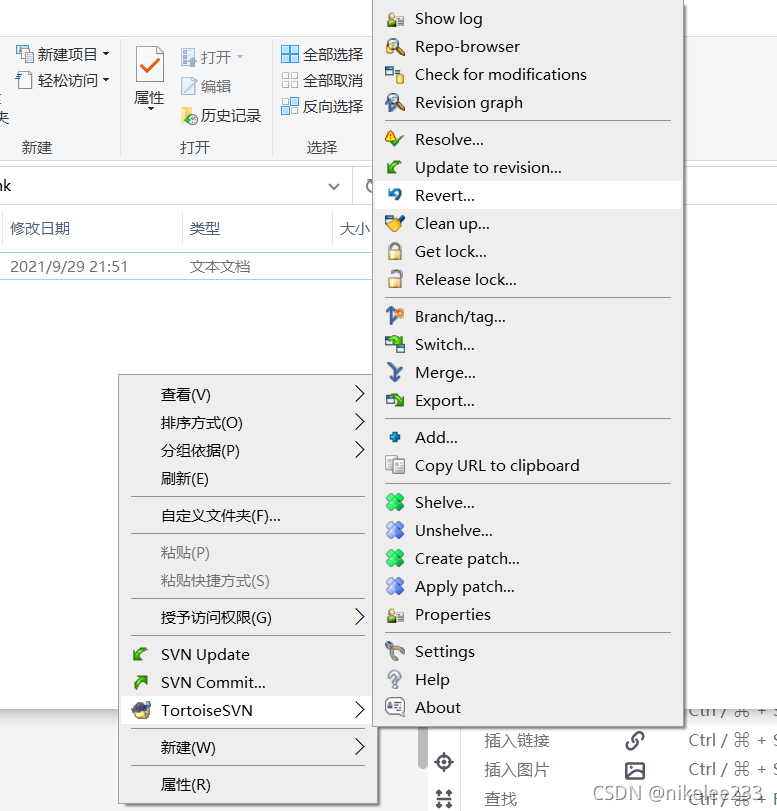
Task: Click the About icon
Action: [x=395, y=707]
